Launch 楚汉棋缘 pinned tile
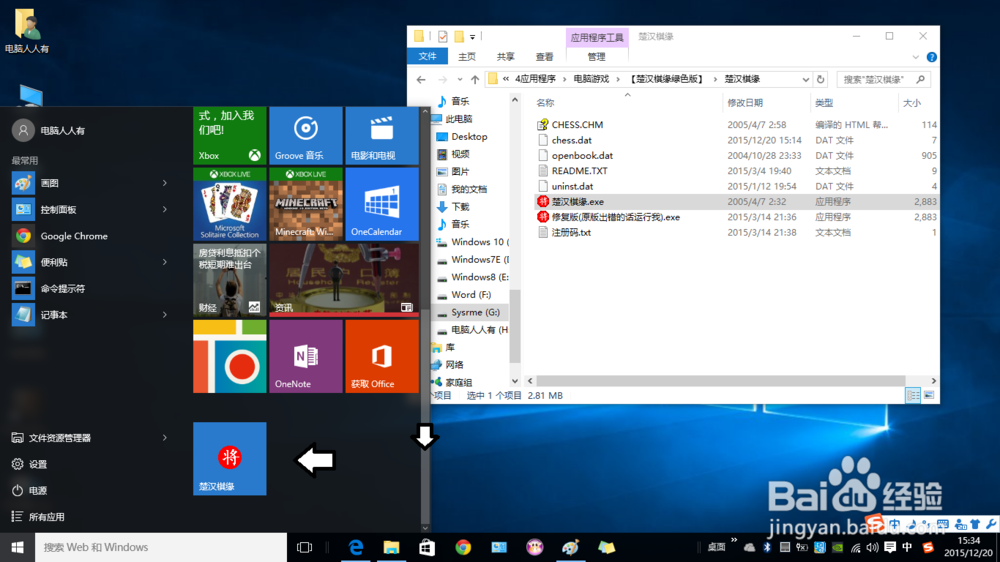1000x562 pixels. 230,459
